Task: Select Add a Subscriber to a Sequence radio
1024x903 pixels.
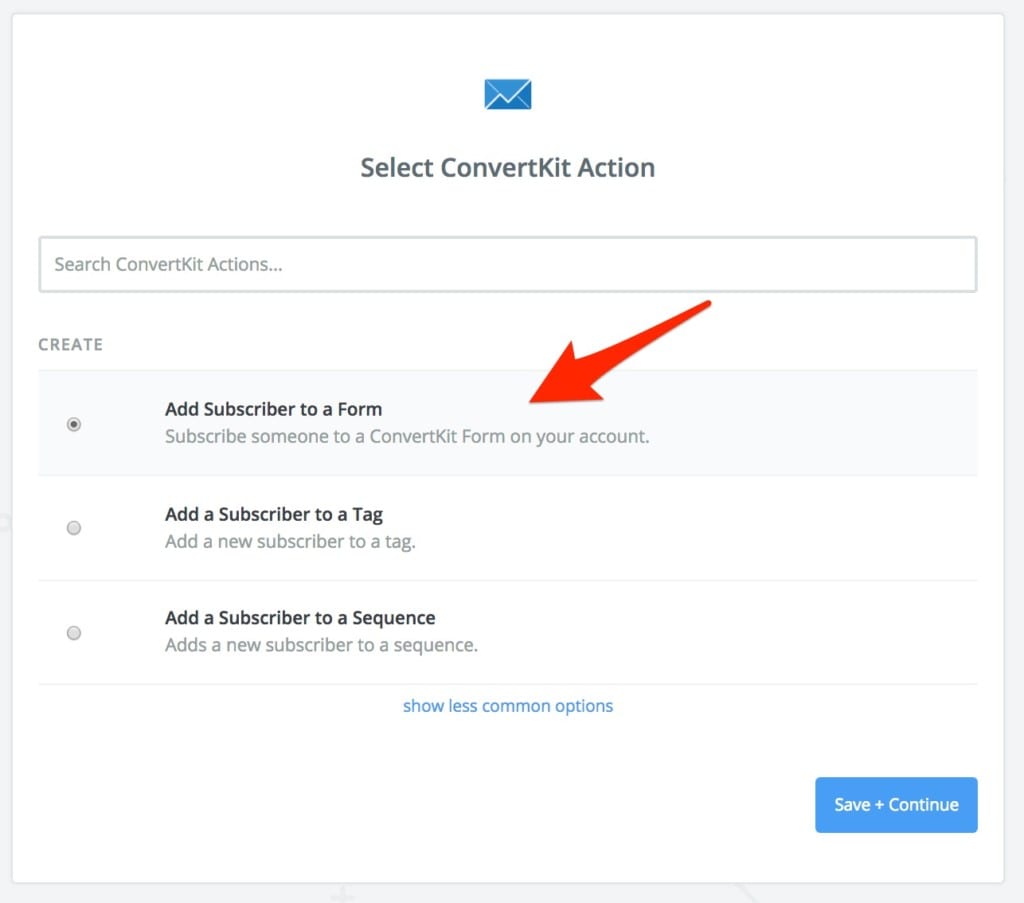Action: [74, 633]
